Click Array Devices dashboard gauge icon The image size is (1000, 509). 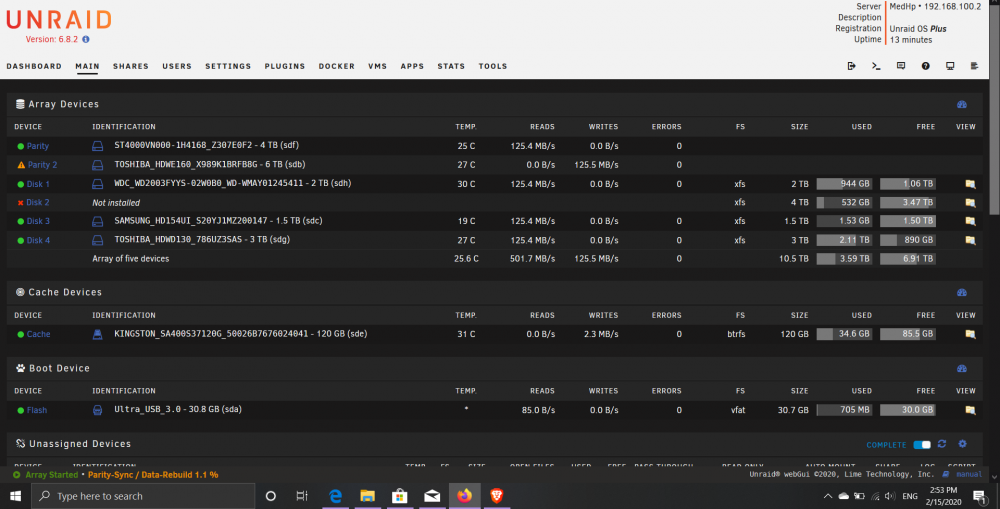[x=962, y=105]
